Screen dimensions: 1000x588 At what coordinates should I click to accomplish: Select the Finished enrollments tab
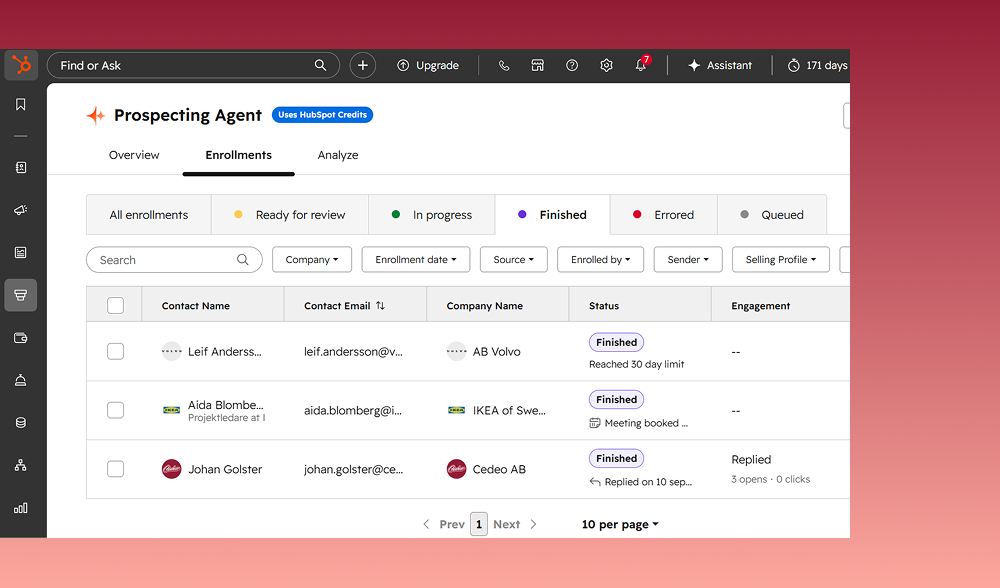coord(552,215)
